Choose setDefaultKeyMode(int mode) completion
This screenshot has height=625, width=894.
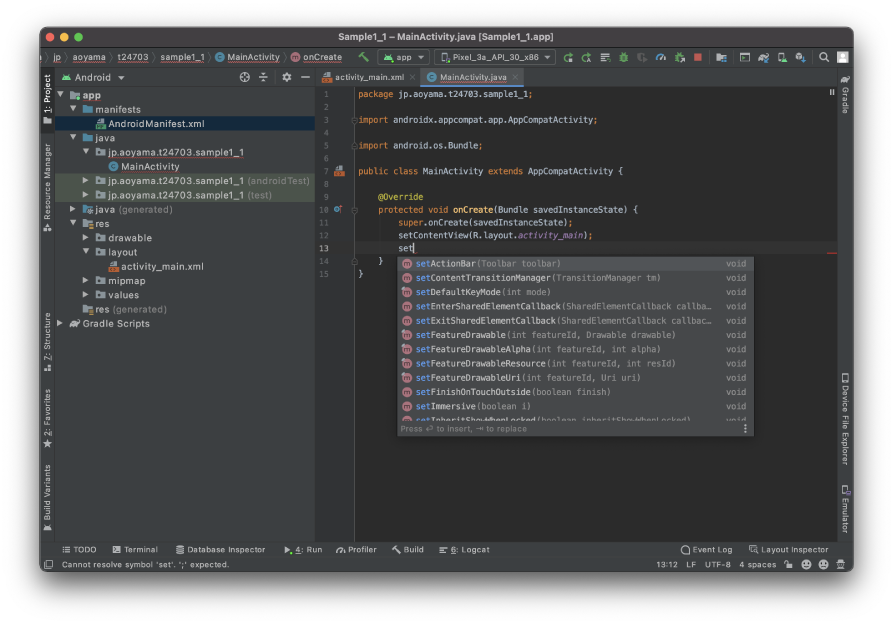[x=575, y=292]
